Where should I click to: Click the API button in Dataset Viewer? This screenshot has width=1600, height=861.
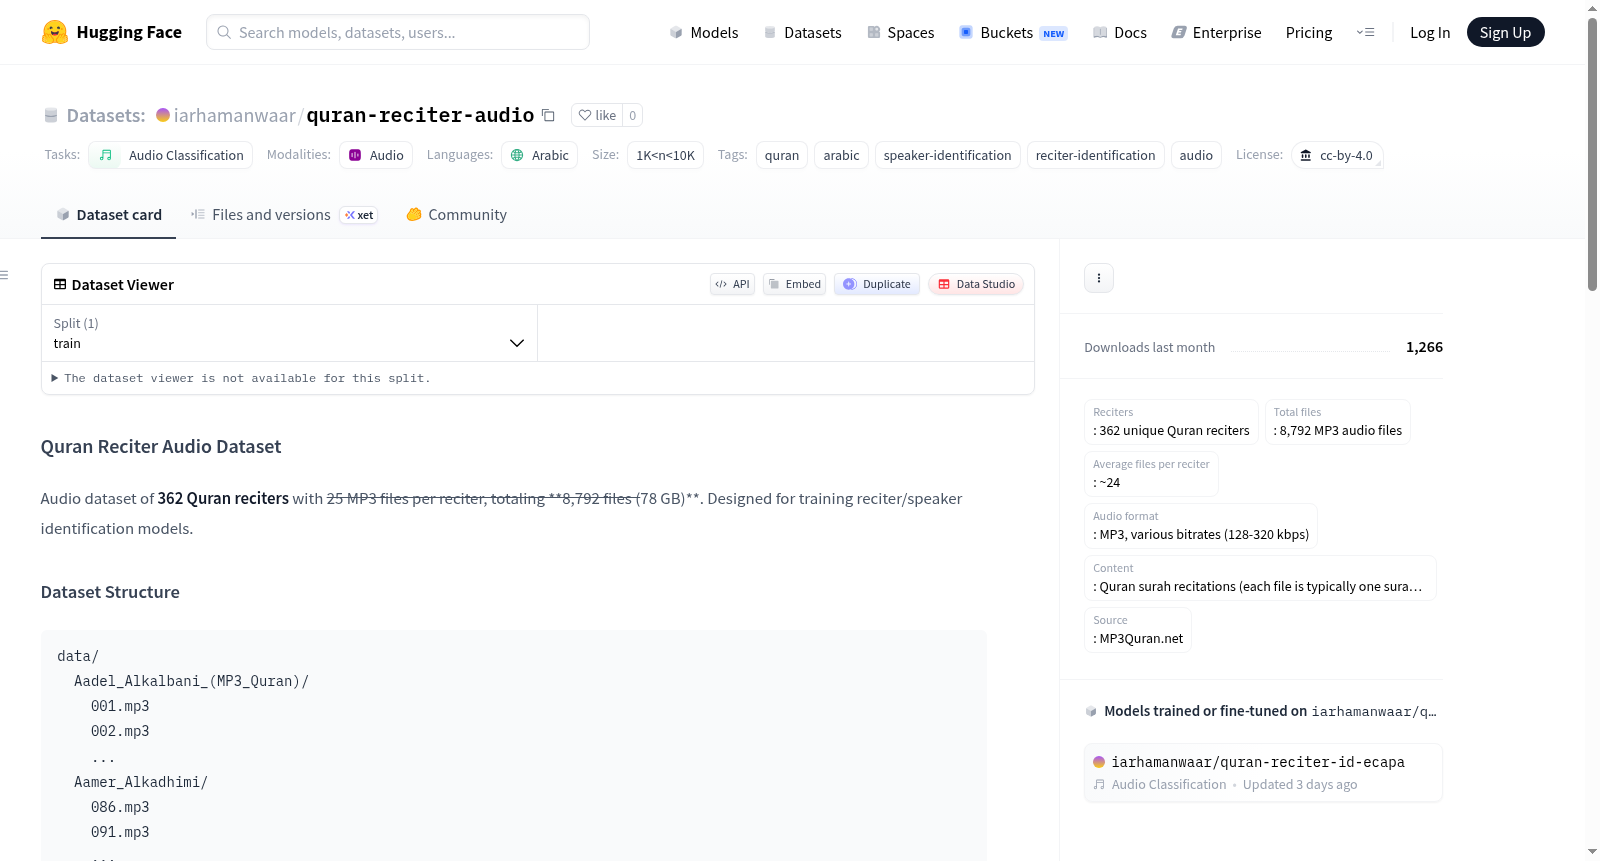[x=732, y=284]
